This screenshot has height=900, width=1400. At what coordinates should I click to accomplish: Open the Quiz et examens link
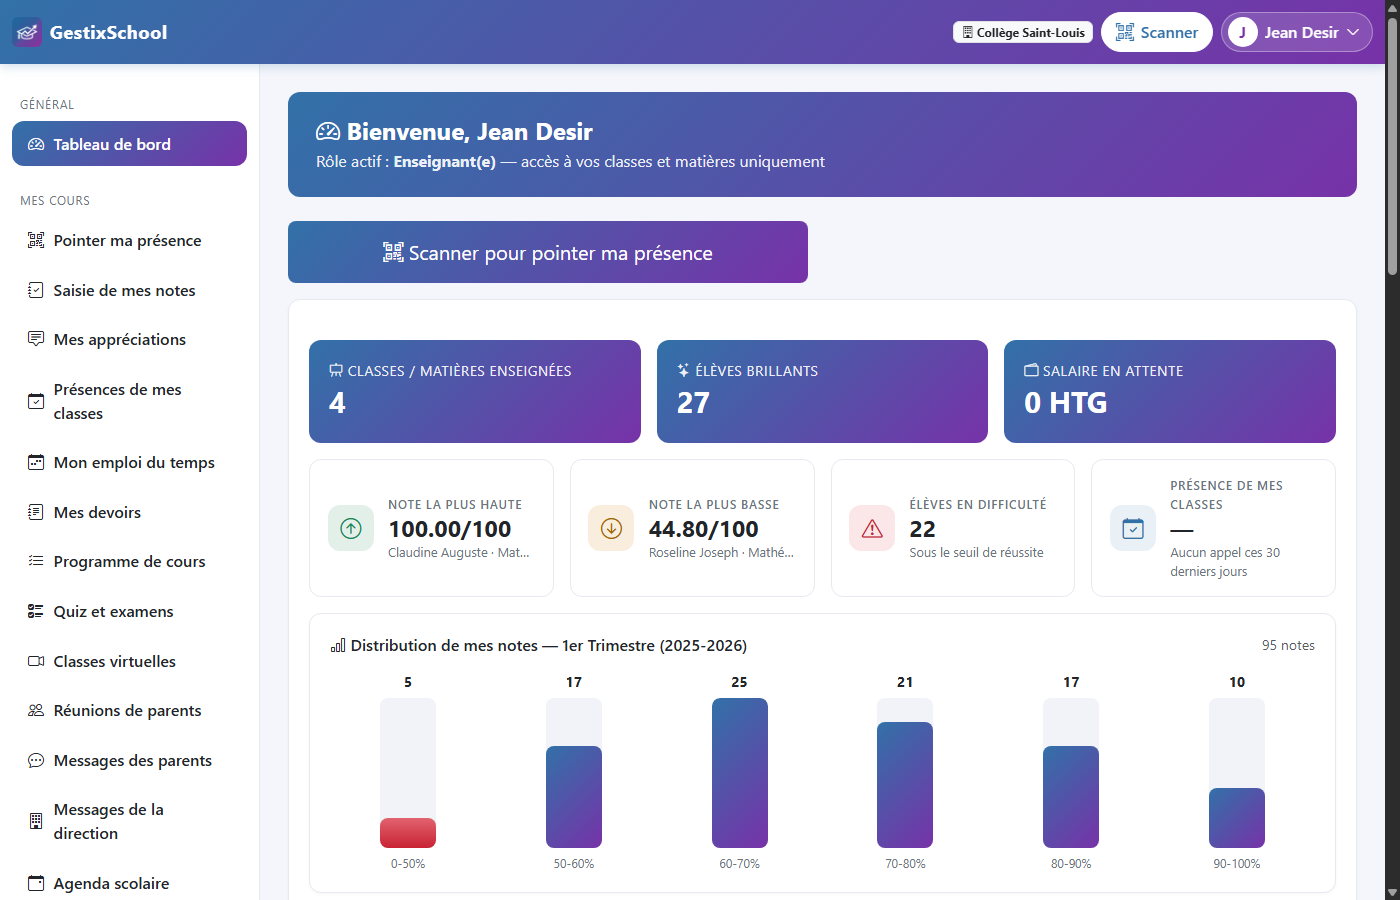129,611
